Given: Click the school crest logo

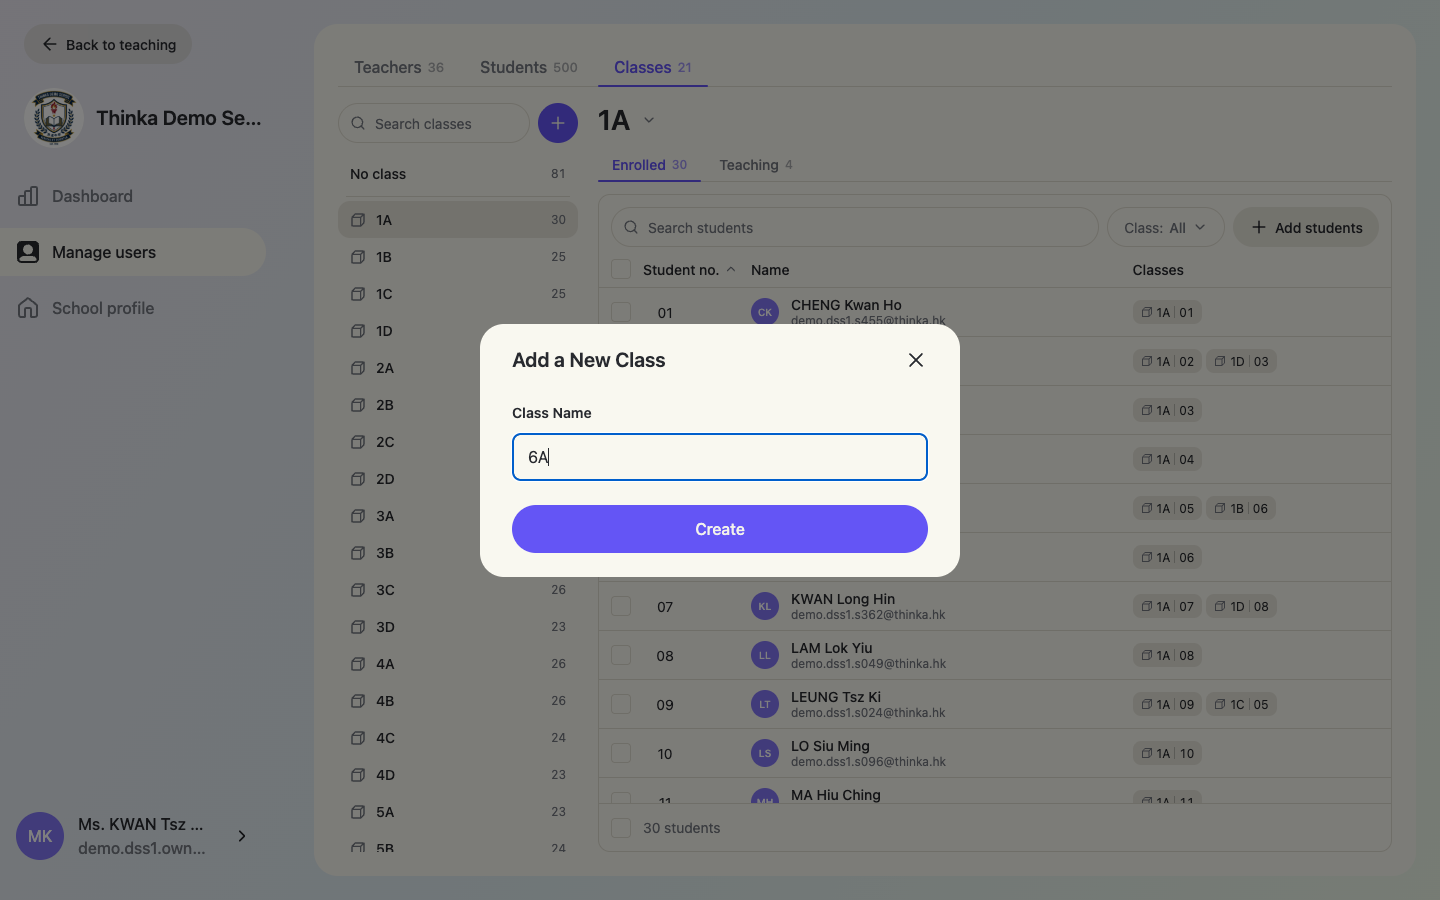Looking at the screenshot, I should [x=53, y=118].
